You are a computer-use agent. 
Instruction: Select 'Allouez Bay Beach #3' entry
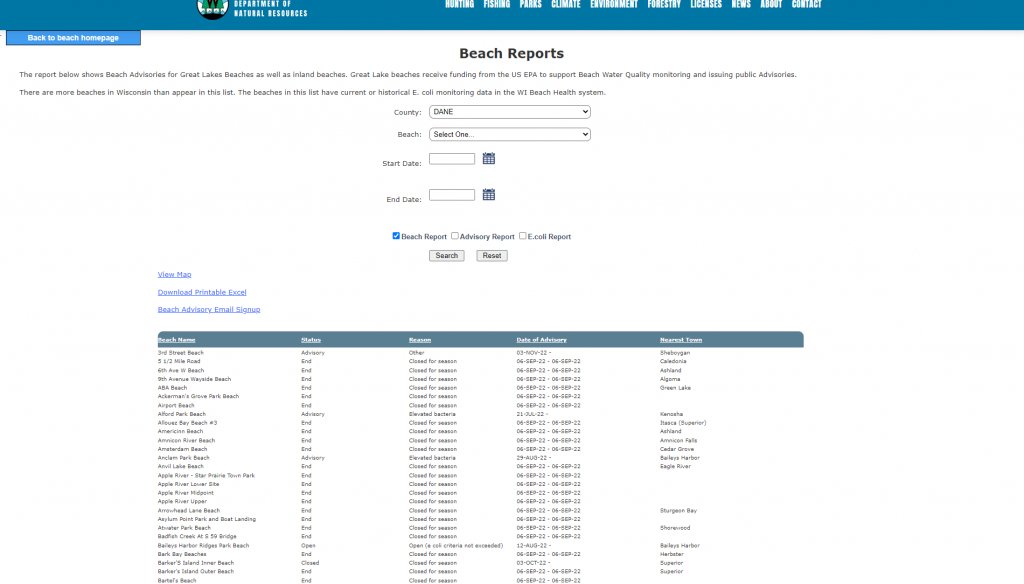(187, 423)
